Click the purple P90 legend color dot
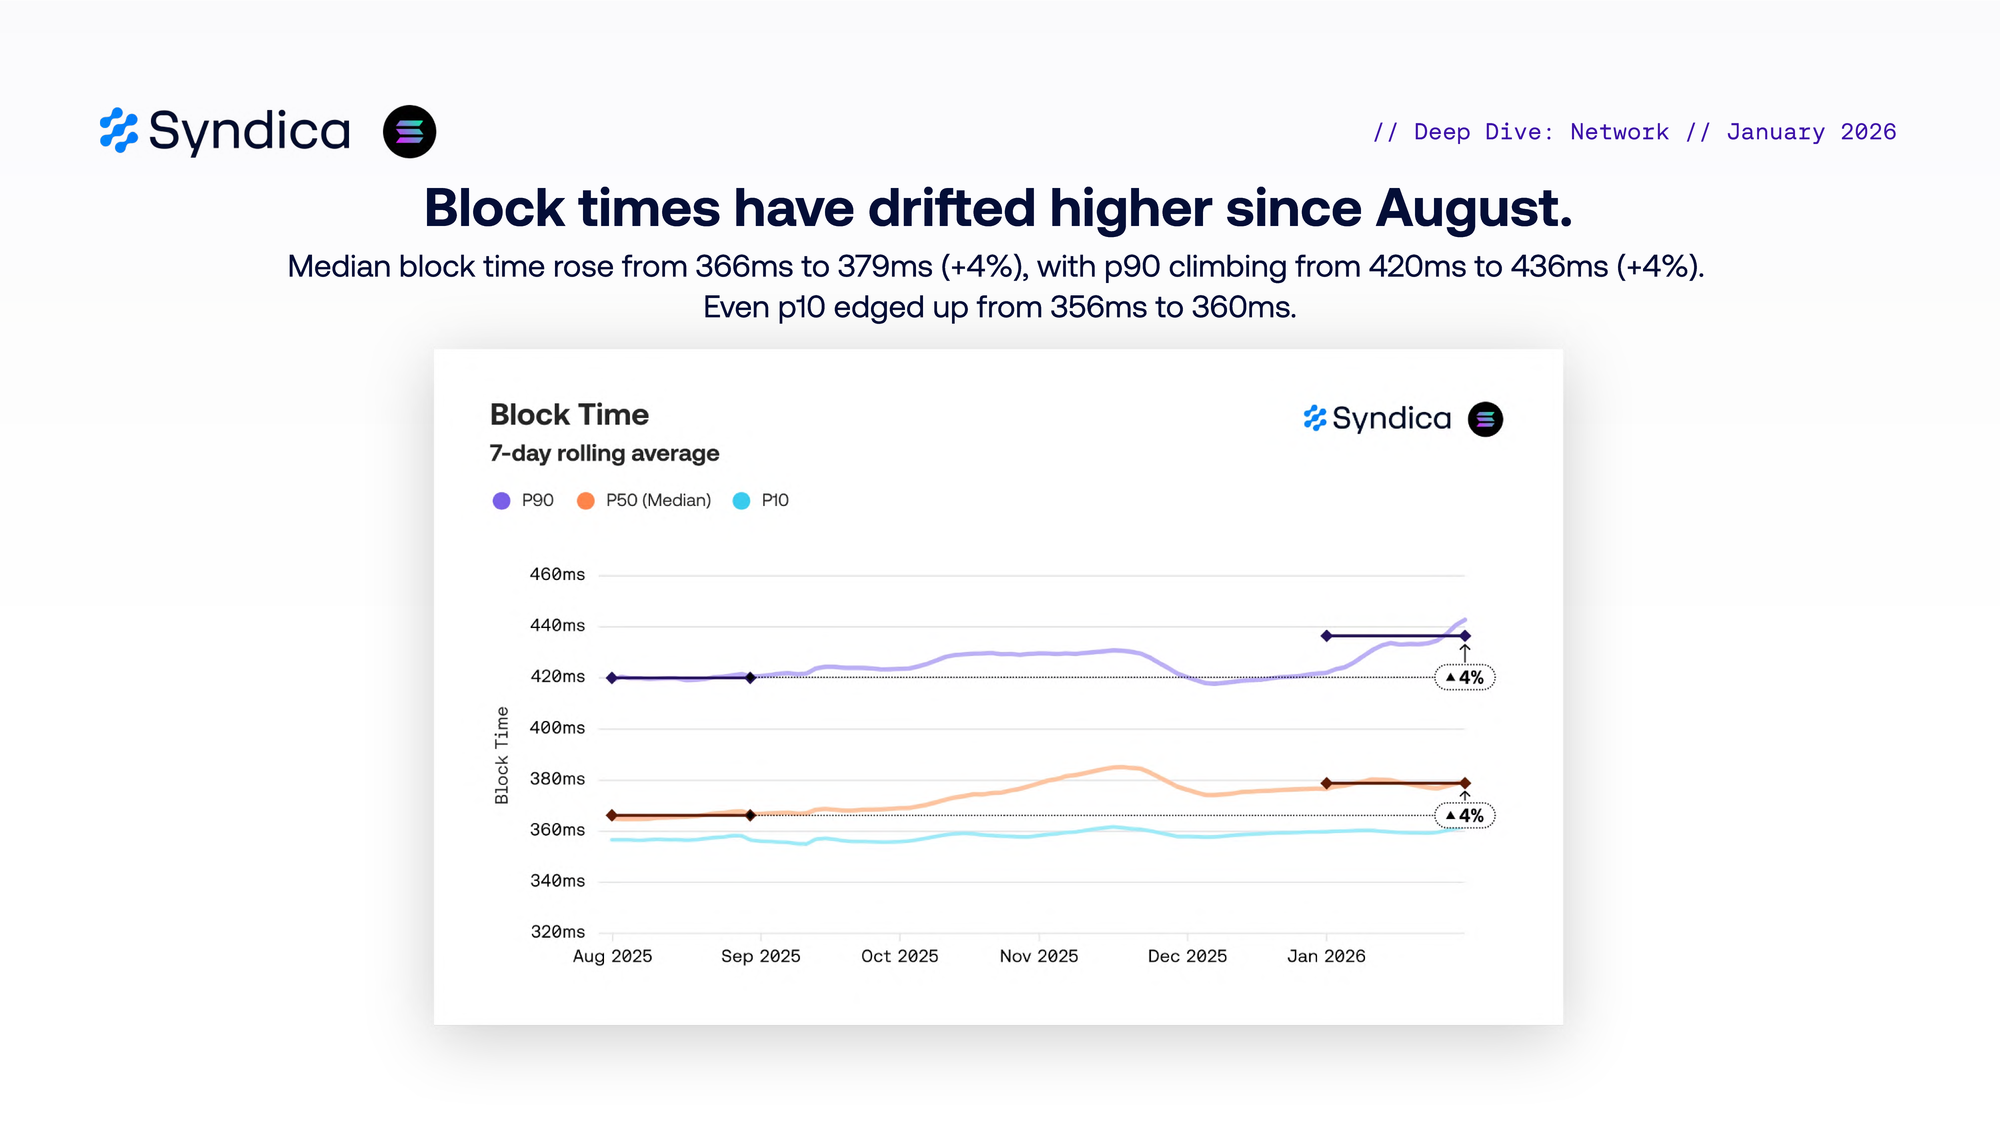The image size is (2000, 1125). [501, 500]
